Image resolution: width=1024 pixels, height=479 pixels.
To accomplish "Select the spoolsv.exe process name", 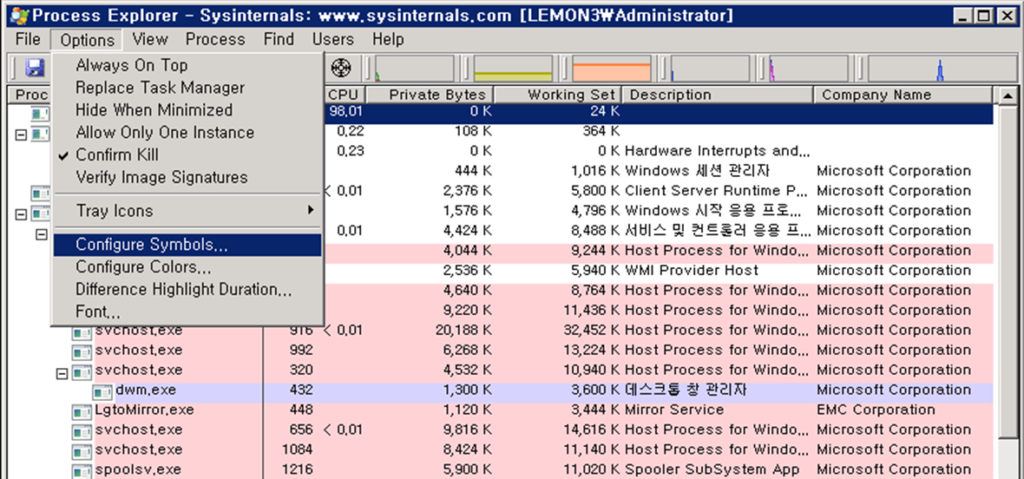I will [x=138, y=470].
